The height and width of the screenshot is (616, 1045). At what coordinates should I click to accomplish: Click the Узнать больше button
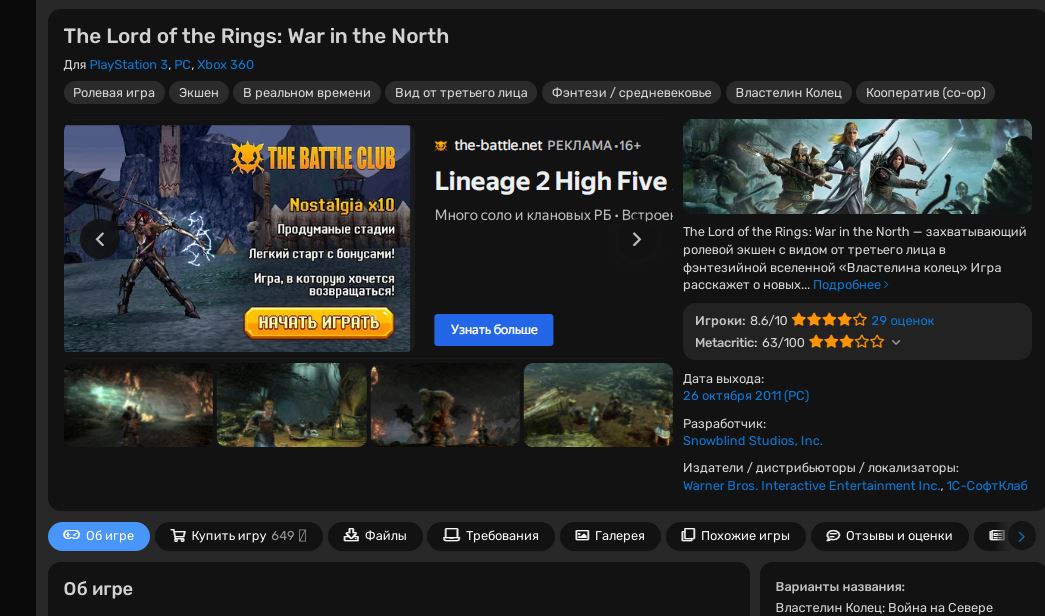click(494, 330)
